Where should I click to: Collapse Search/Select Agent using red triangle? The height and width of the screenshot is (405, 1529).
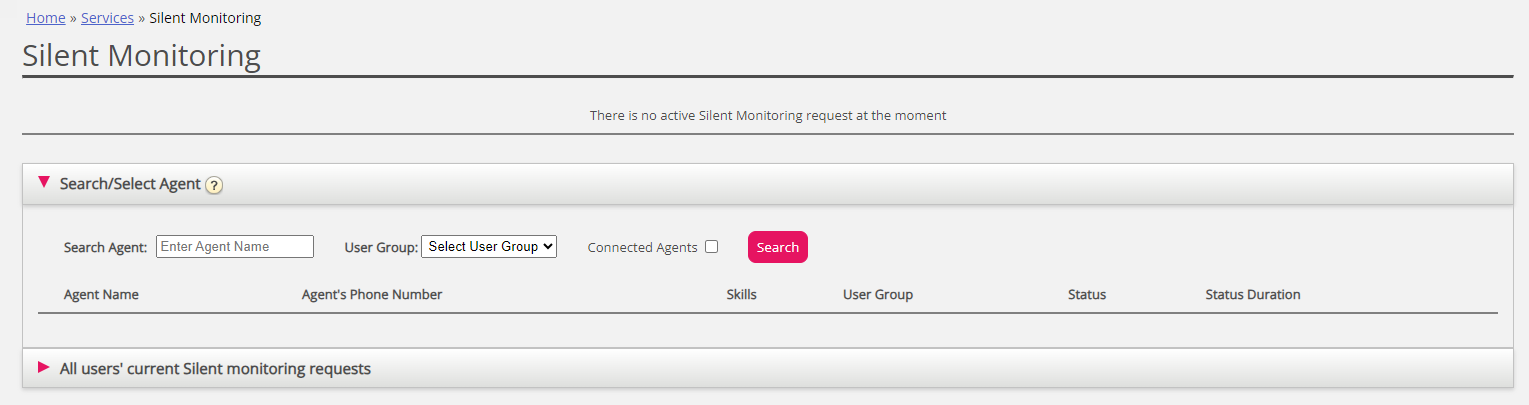44,182
